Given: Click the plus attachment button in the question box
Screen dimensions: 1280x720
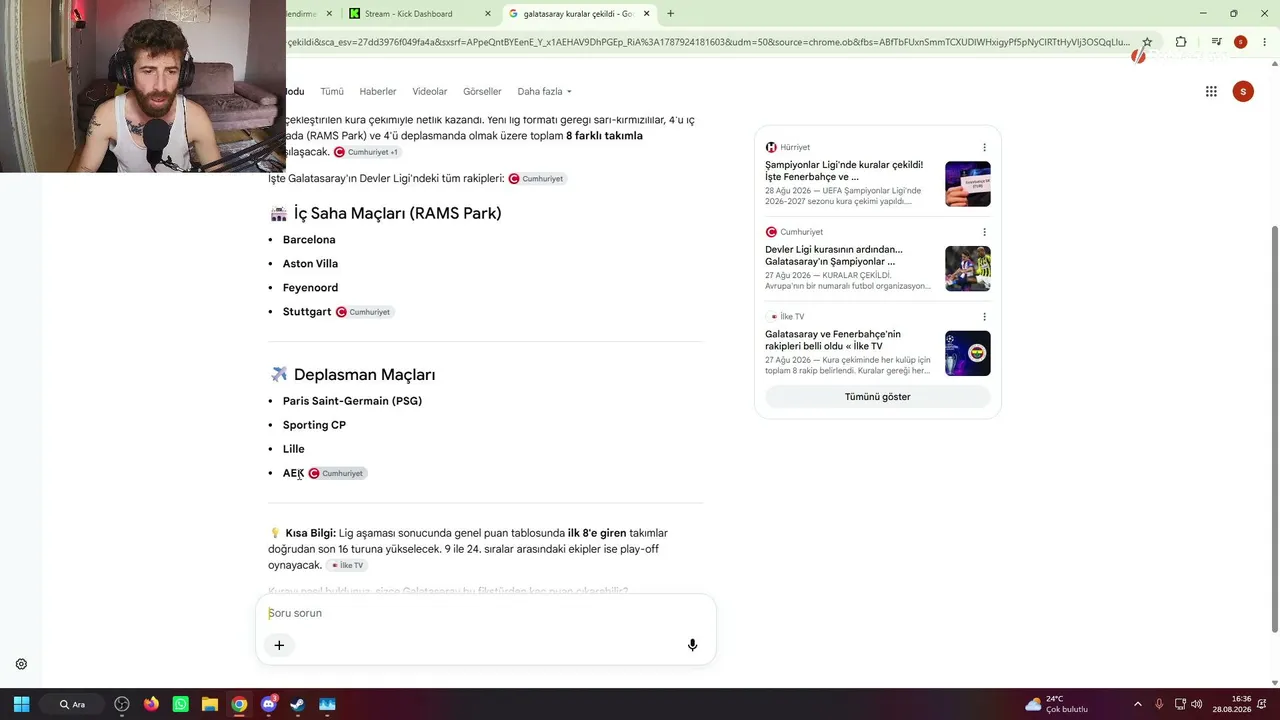Looking at the screenshot, I should pyautogui.click(x=279, y=645).
